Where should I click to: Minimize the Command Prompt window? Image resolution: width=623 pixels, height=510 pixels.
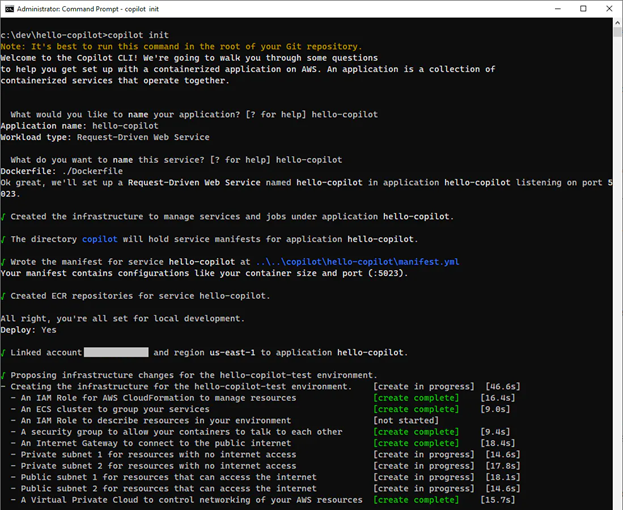tap(558, 9)
